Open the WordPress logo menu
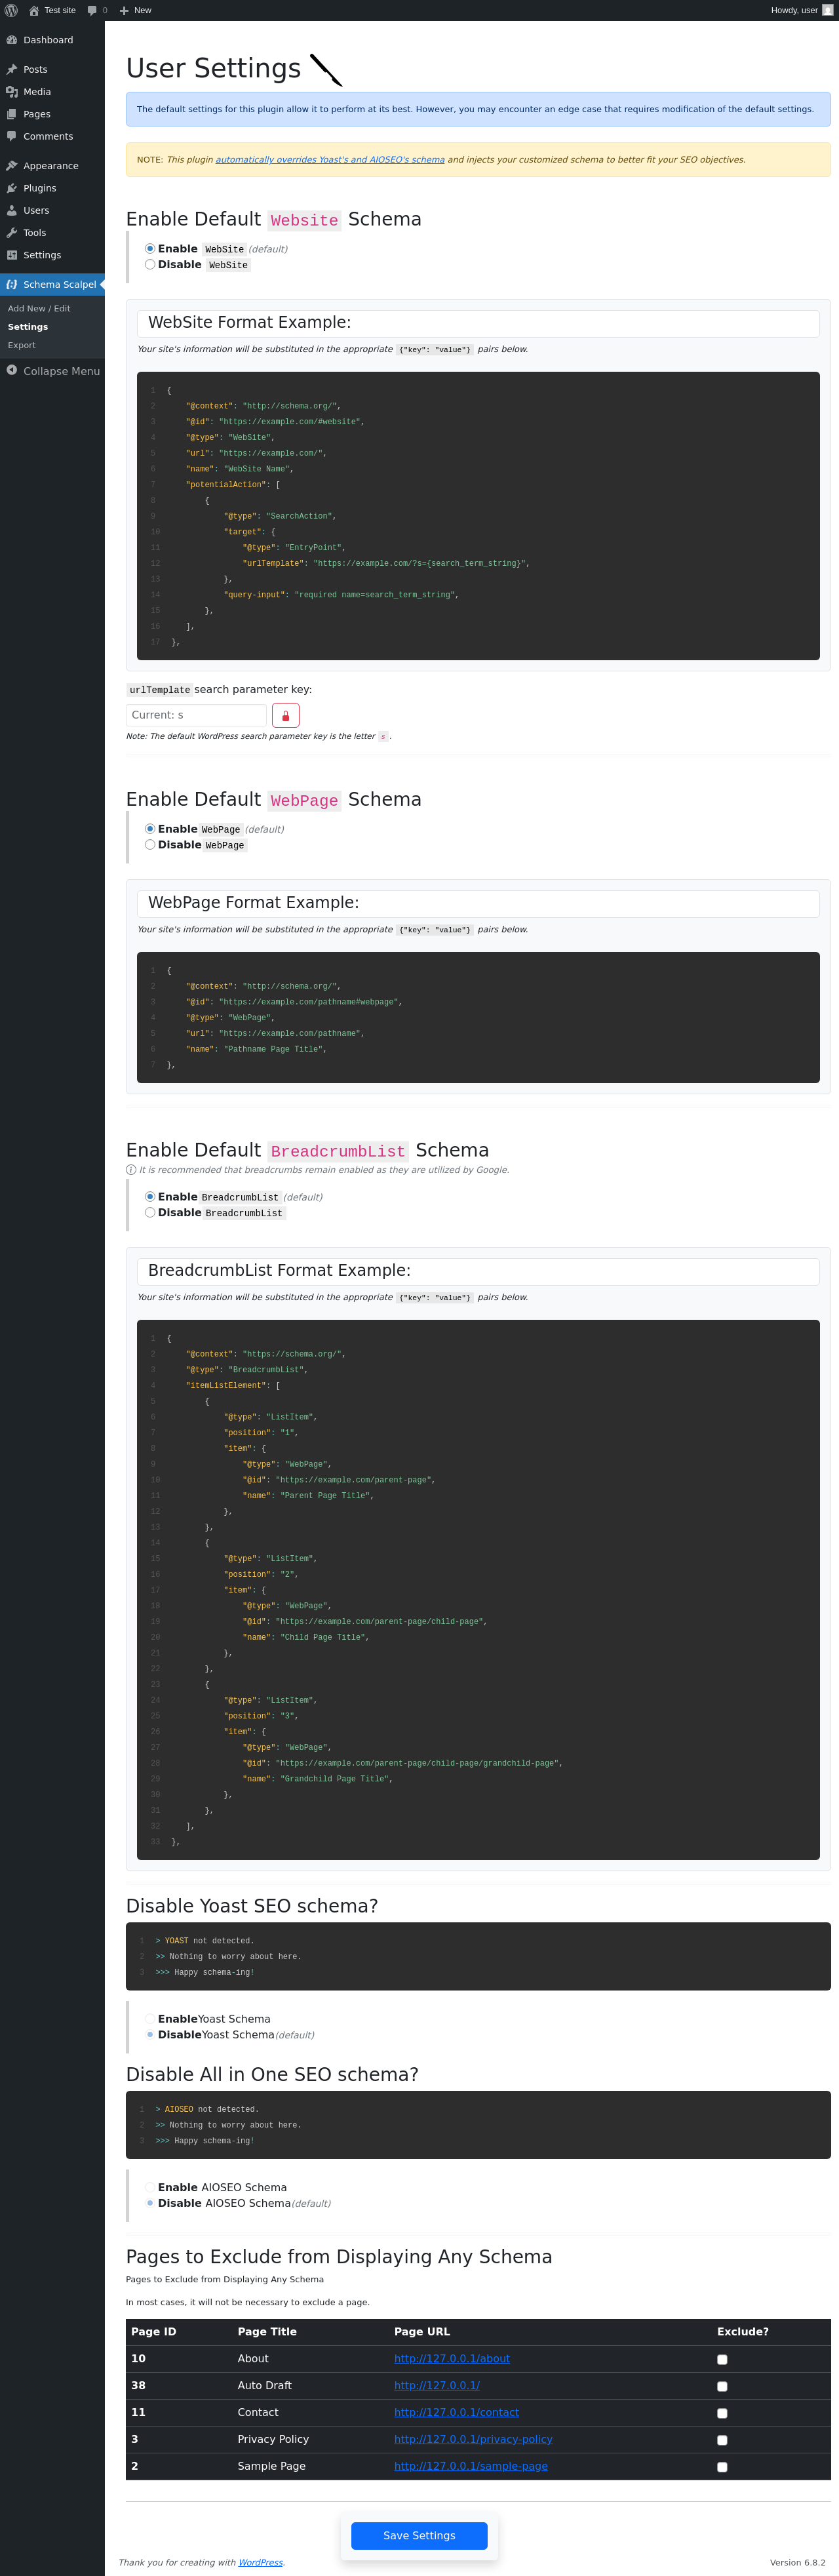Image resolution: width=839 pixels, height=2576 pixels. pos(11,10)
